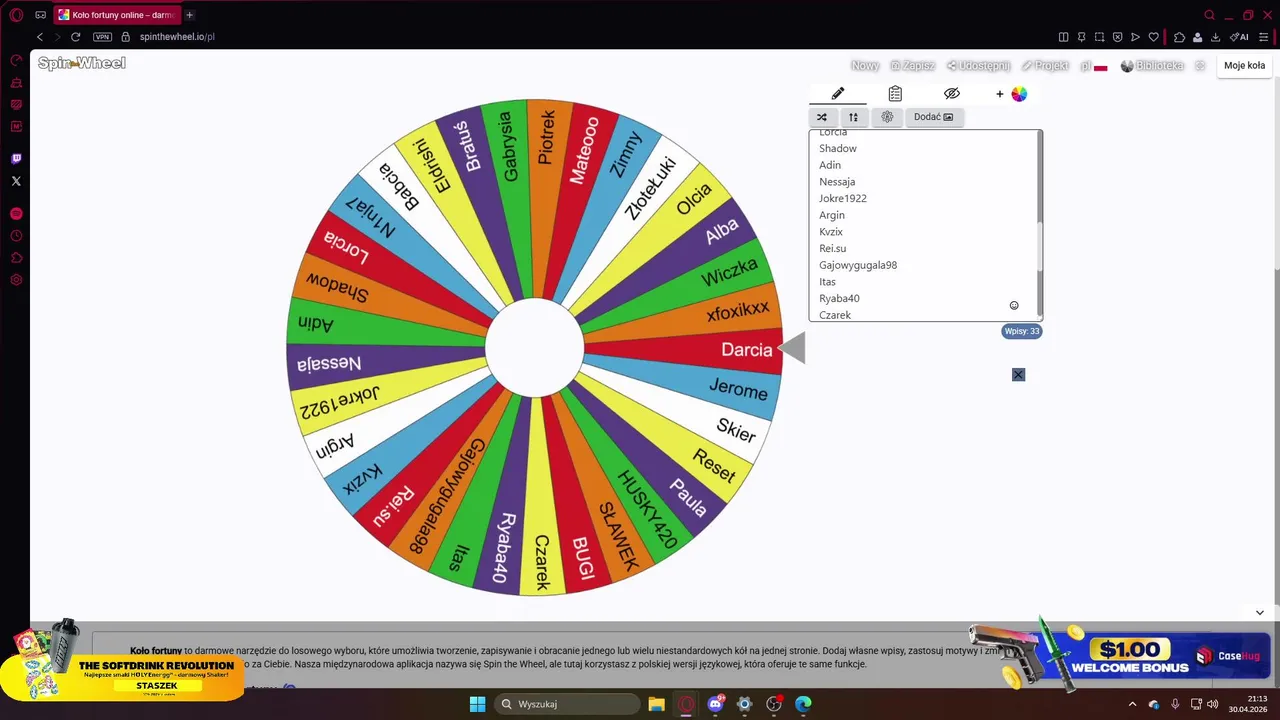Screen dimensions: 1280x720
Task: Select the Gajowygugala98 entry in the list
Action: coord(858,265)
